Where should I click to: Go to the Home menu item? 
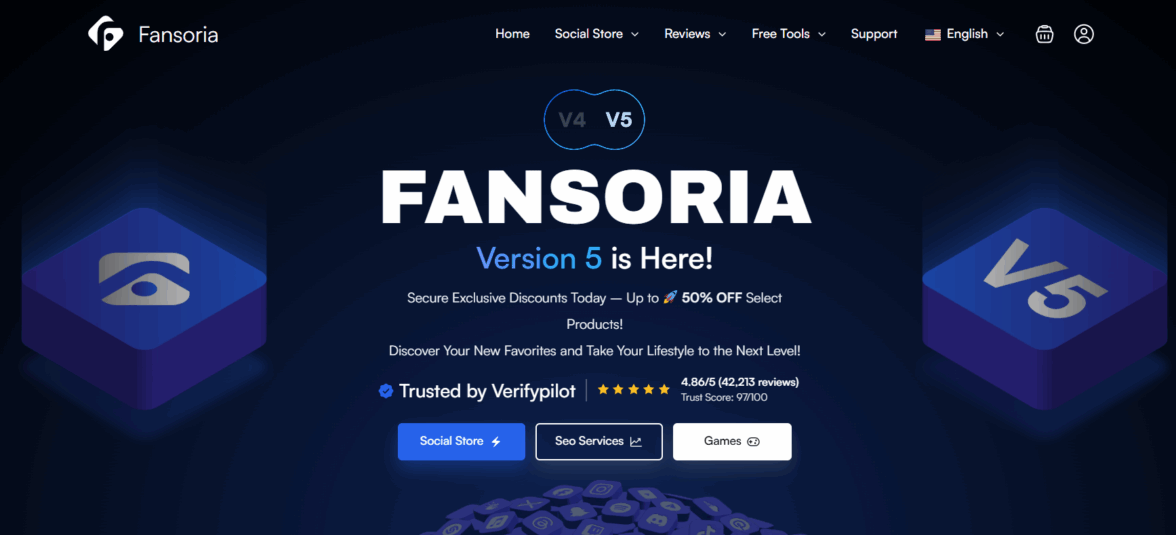click(512, 34)
